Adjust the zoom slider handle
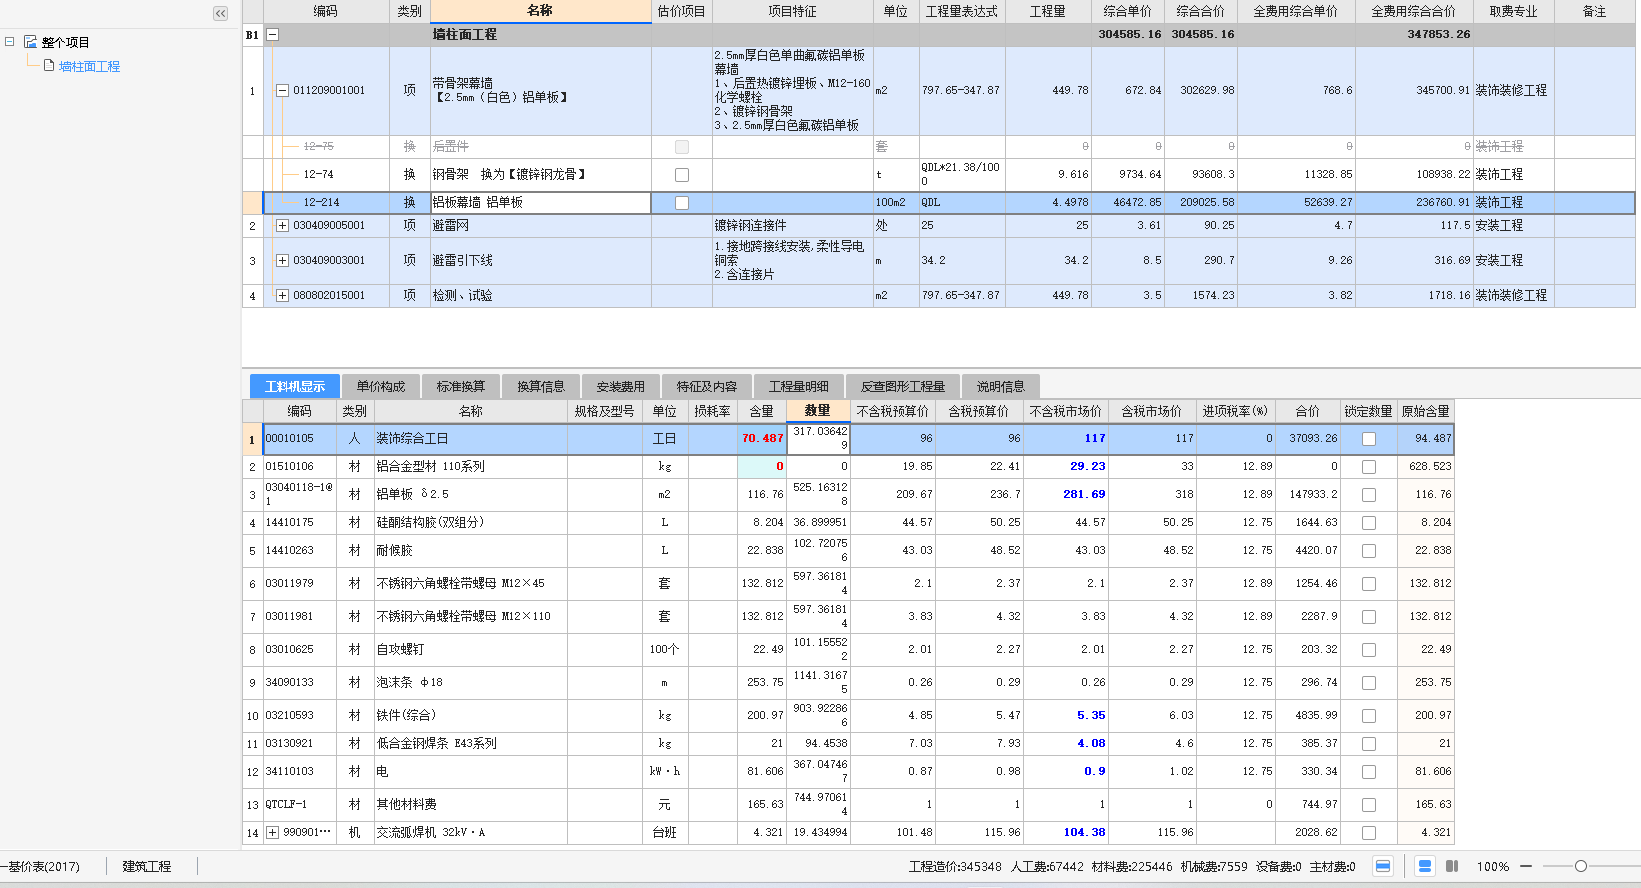Image resolution: width=1641 pixels, height=888 pixels. click(1581, 866)
